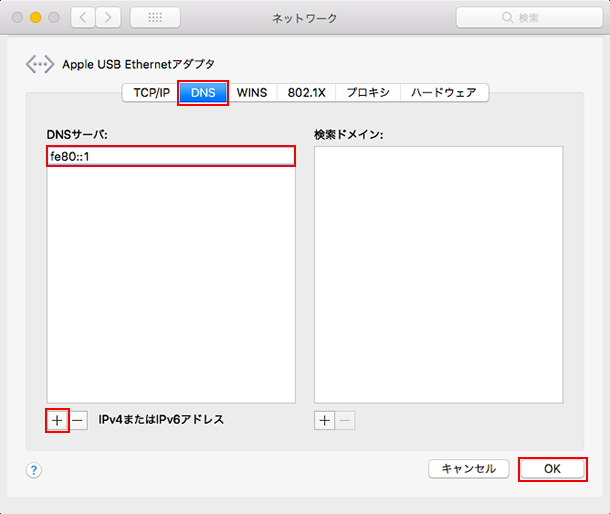Click the help question mark button
Viewport: 610px width, 514px height.
[x=34, y=470]
